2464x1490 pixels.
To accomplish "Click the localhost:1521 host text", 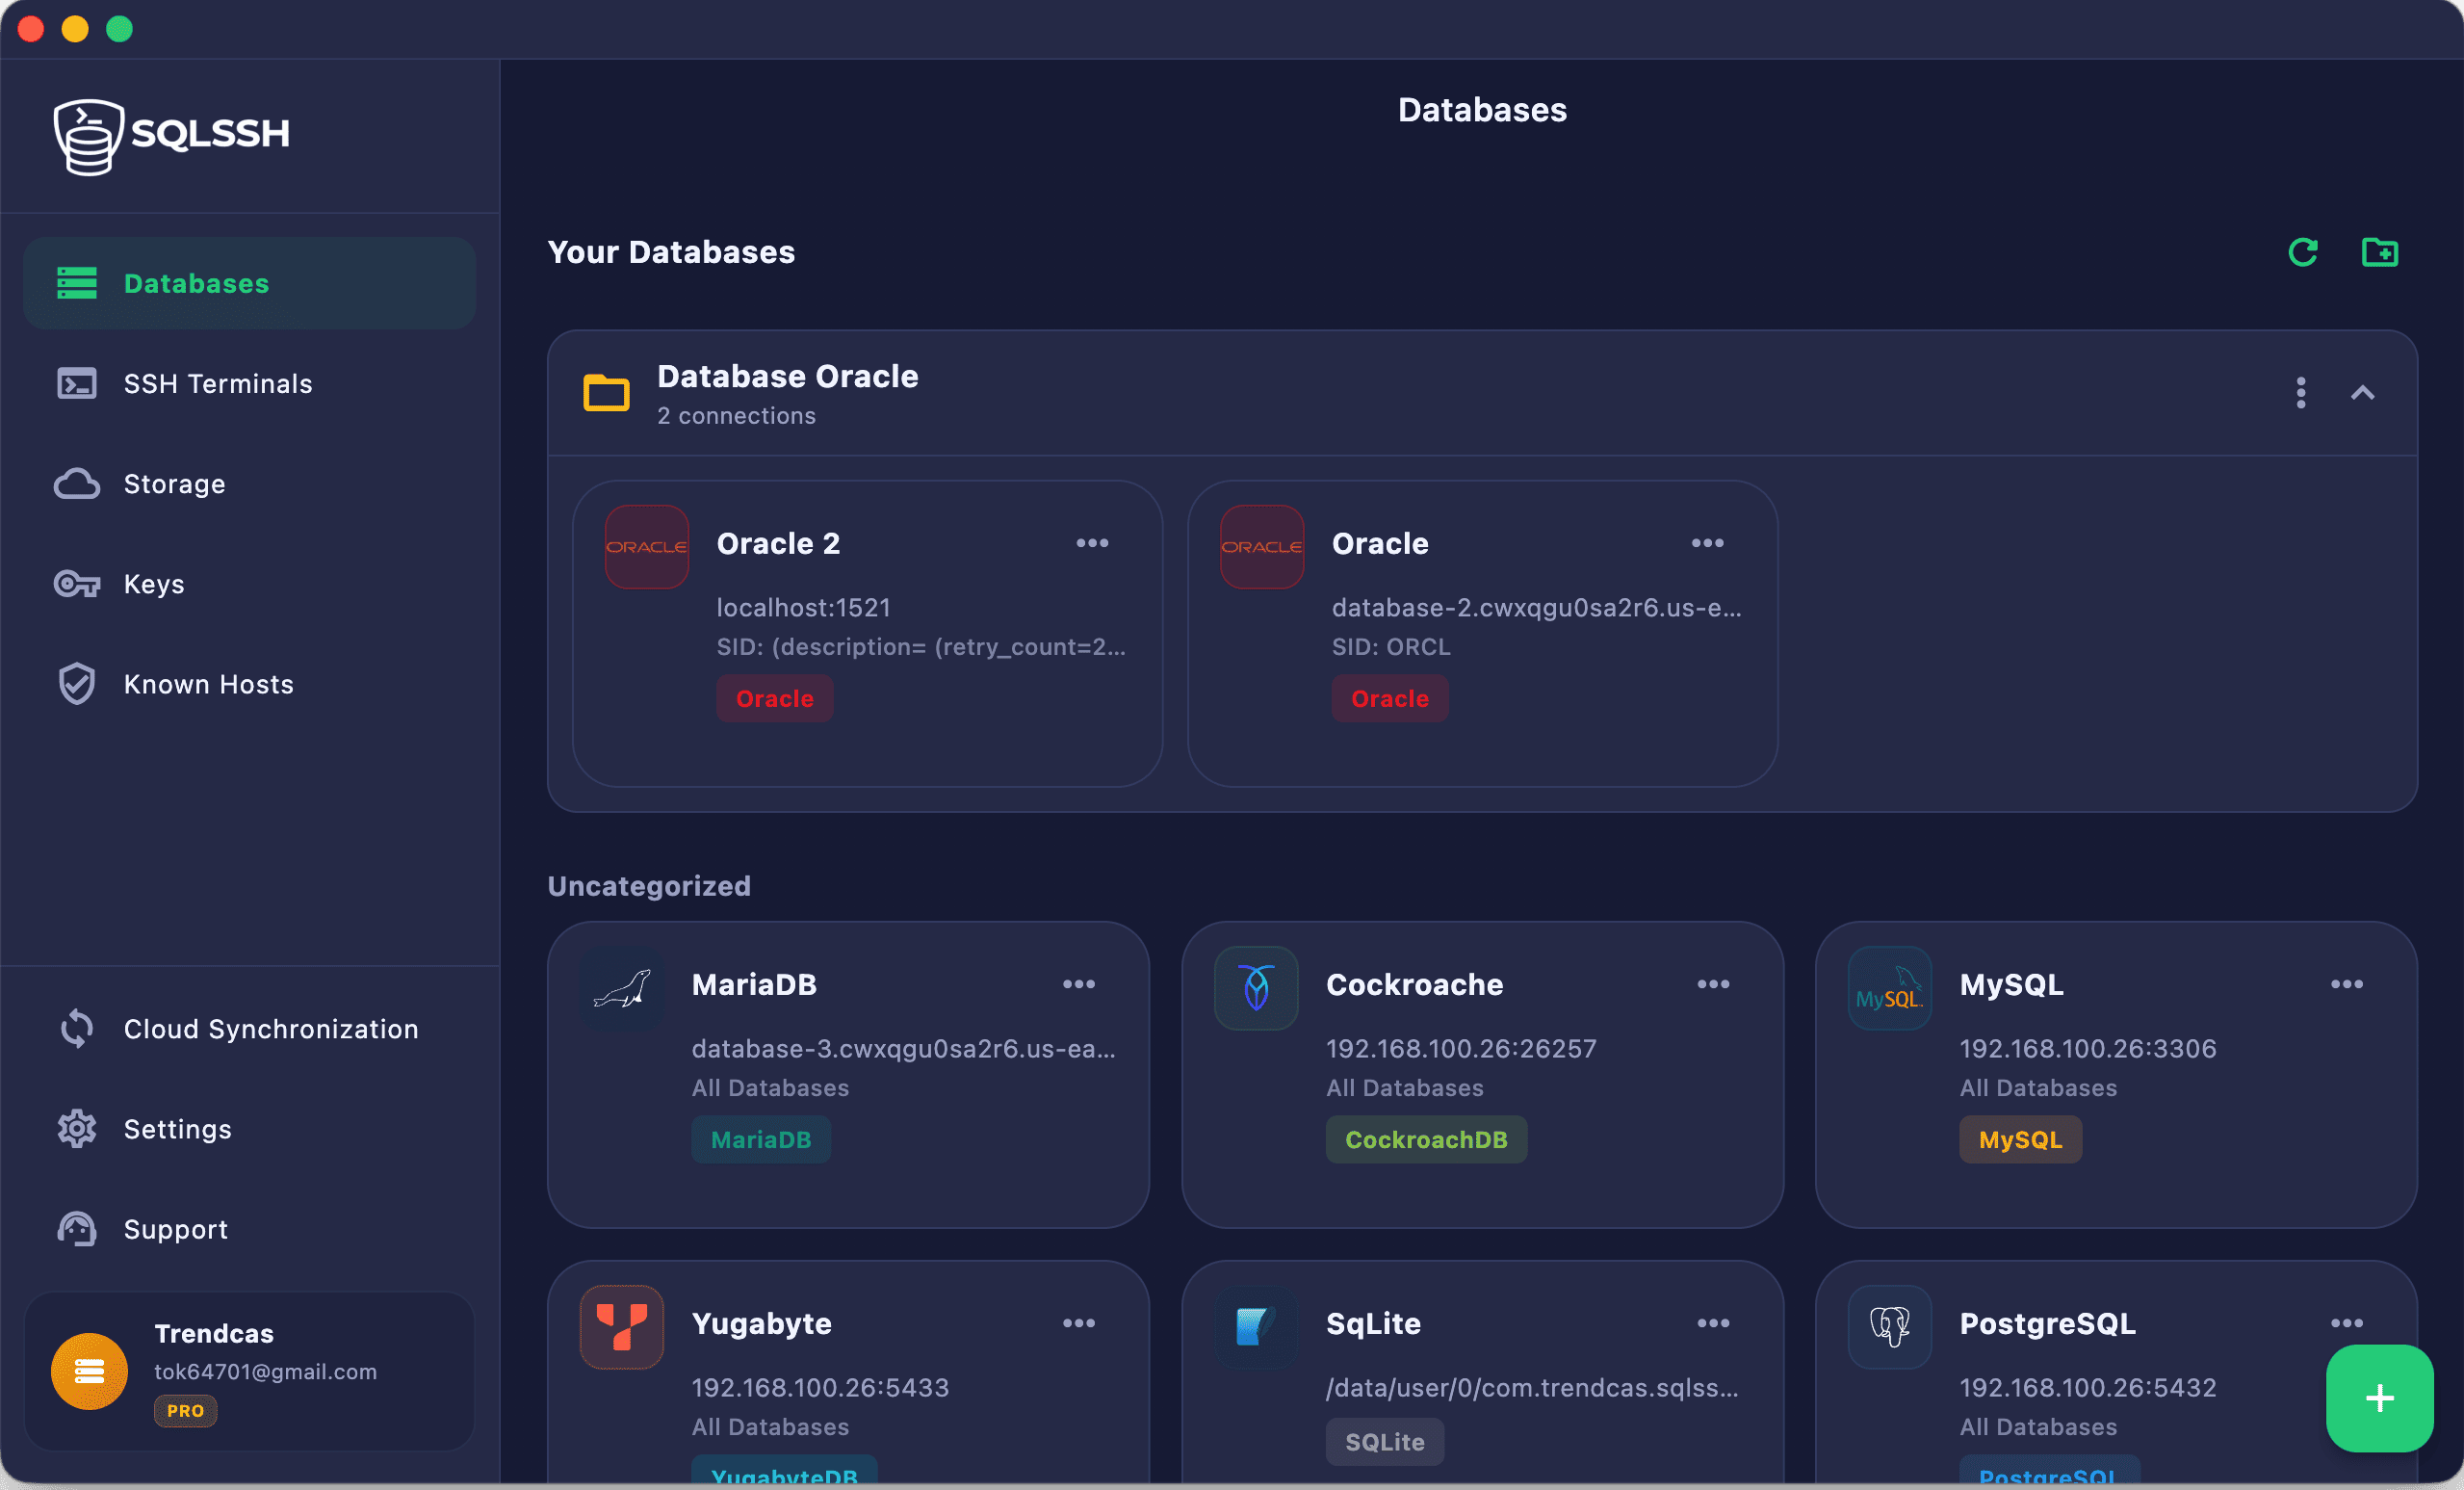I will coord(803,607).
